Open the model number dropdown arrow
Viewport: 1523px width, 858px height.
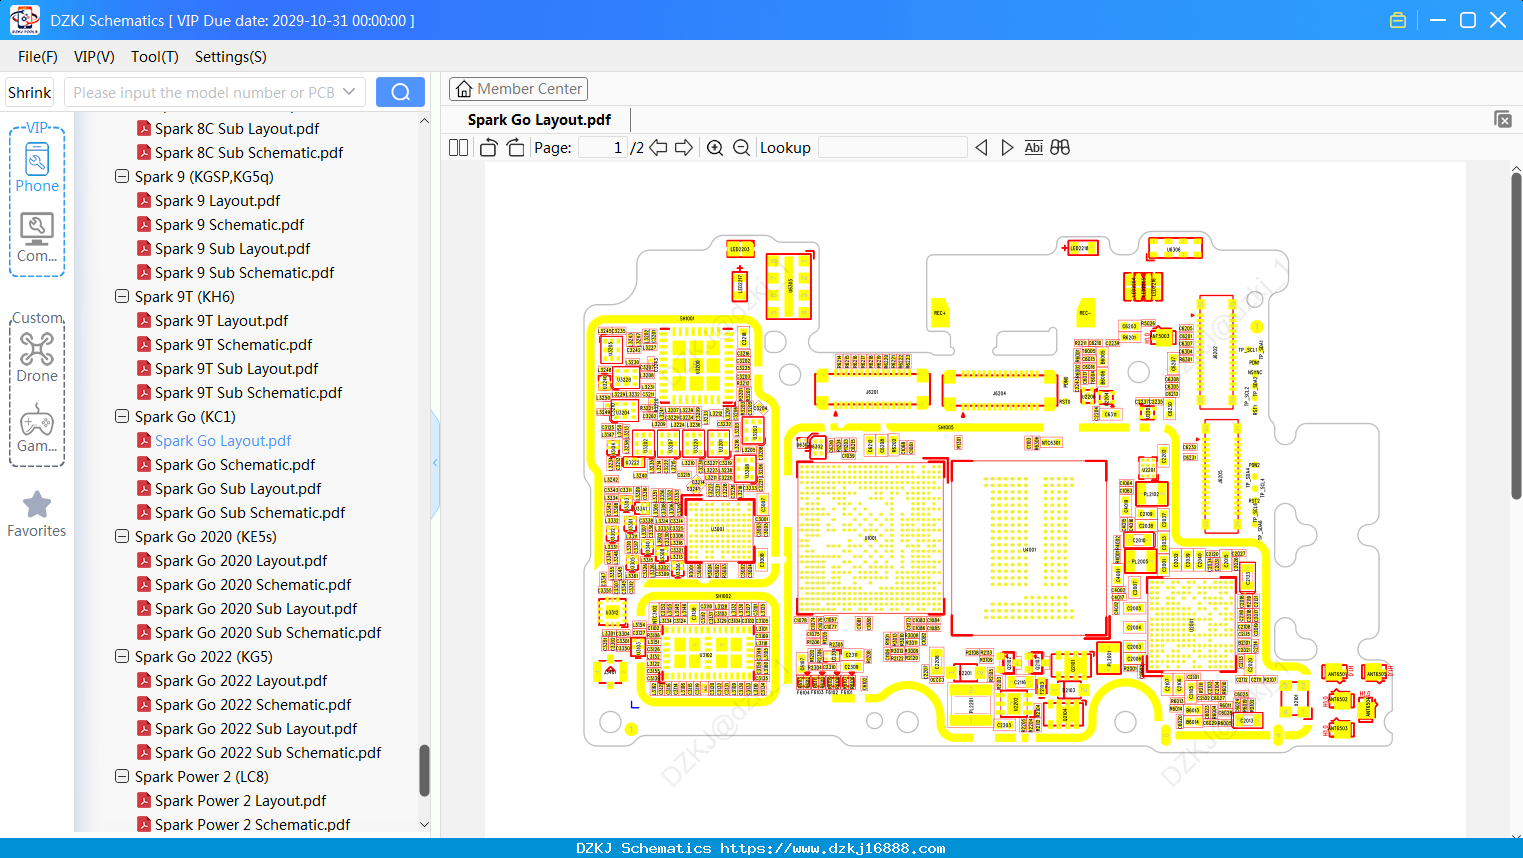(x=349, y=92)
